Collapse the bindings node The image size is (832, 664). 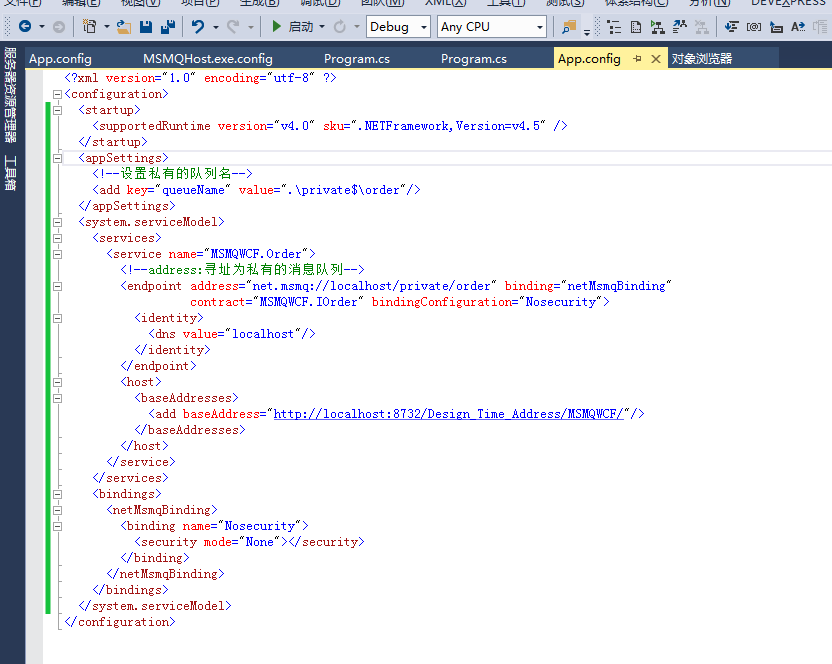point(57,494)
